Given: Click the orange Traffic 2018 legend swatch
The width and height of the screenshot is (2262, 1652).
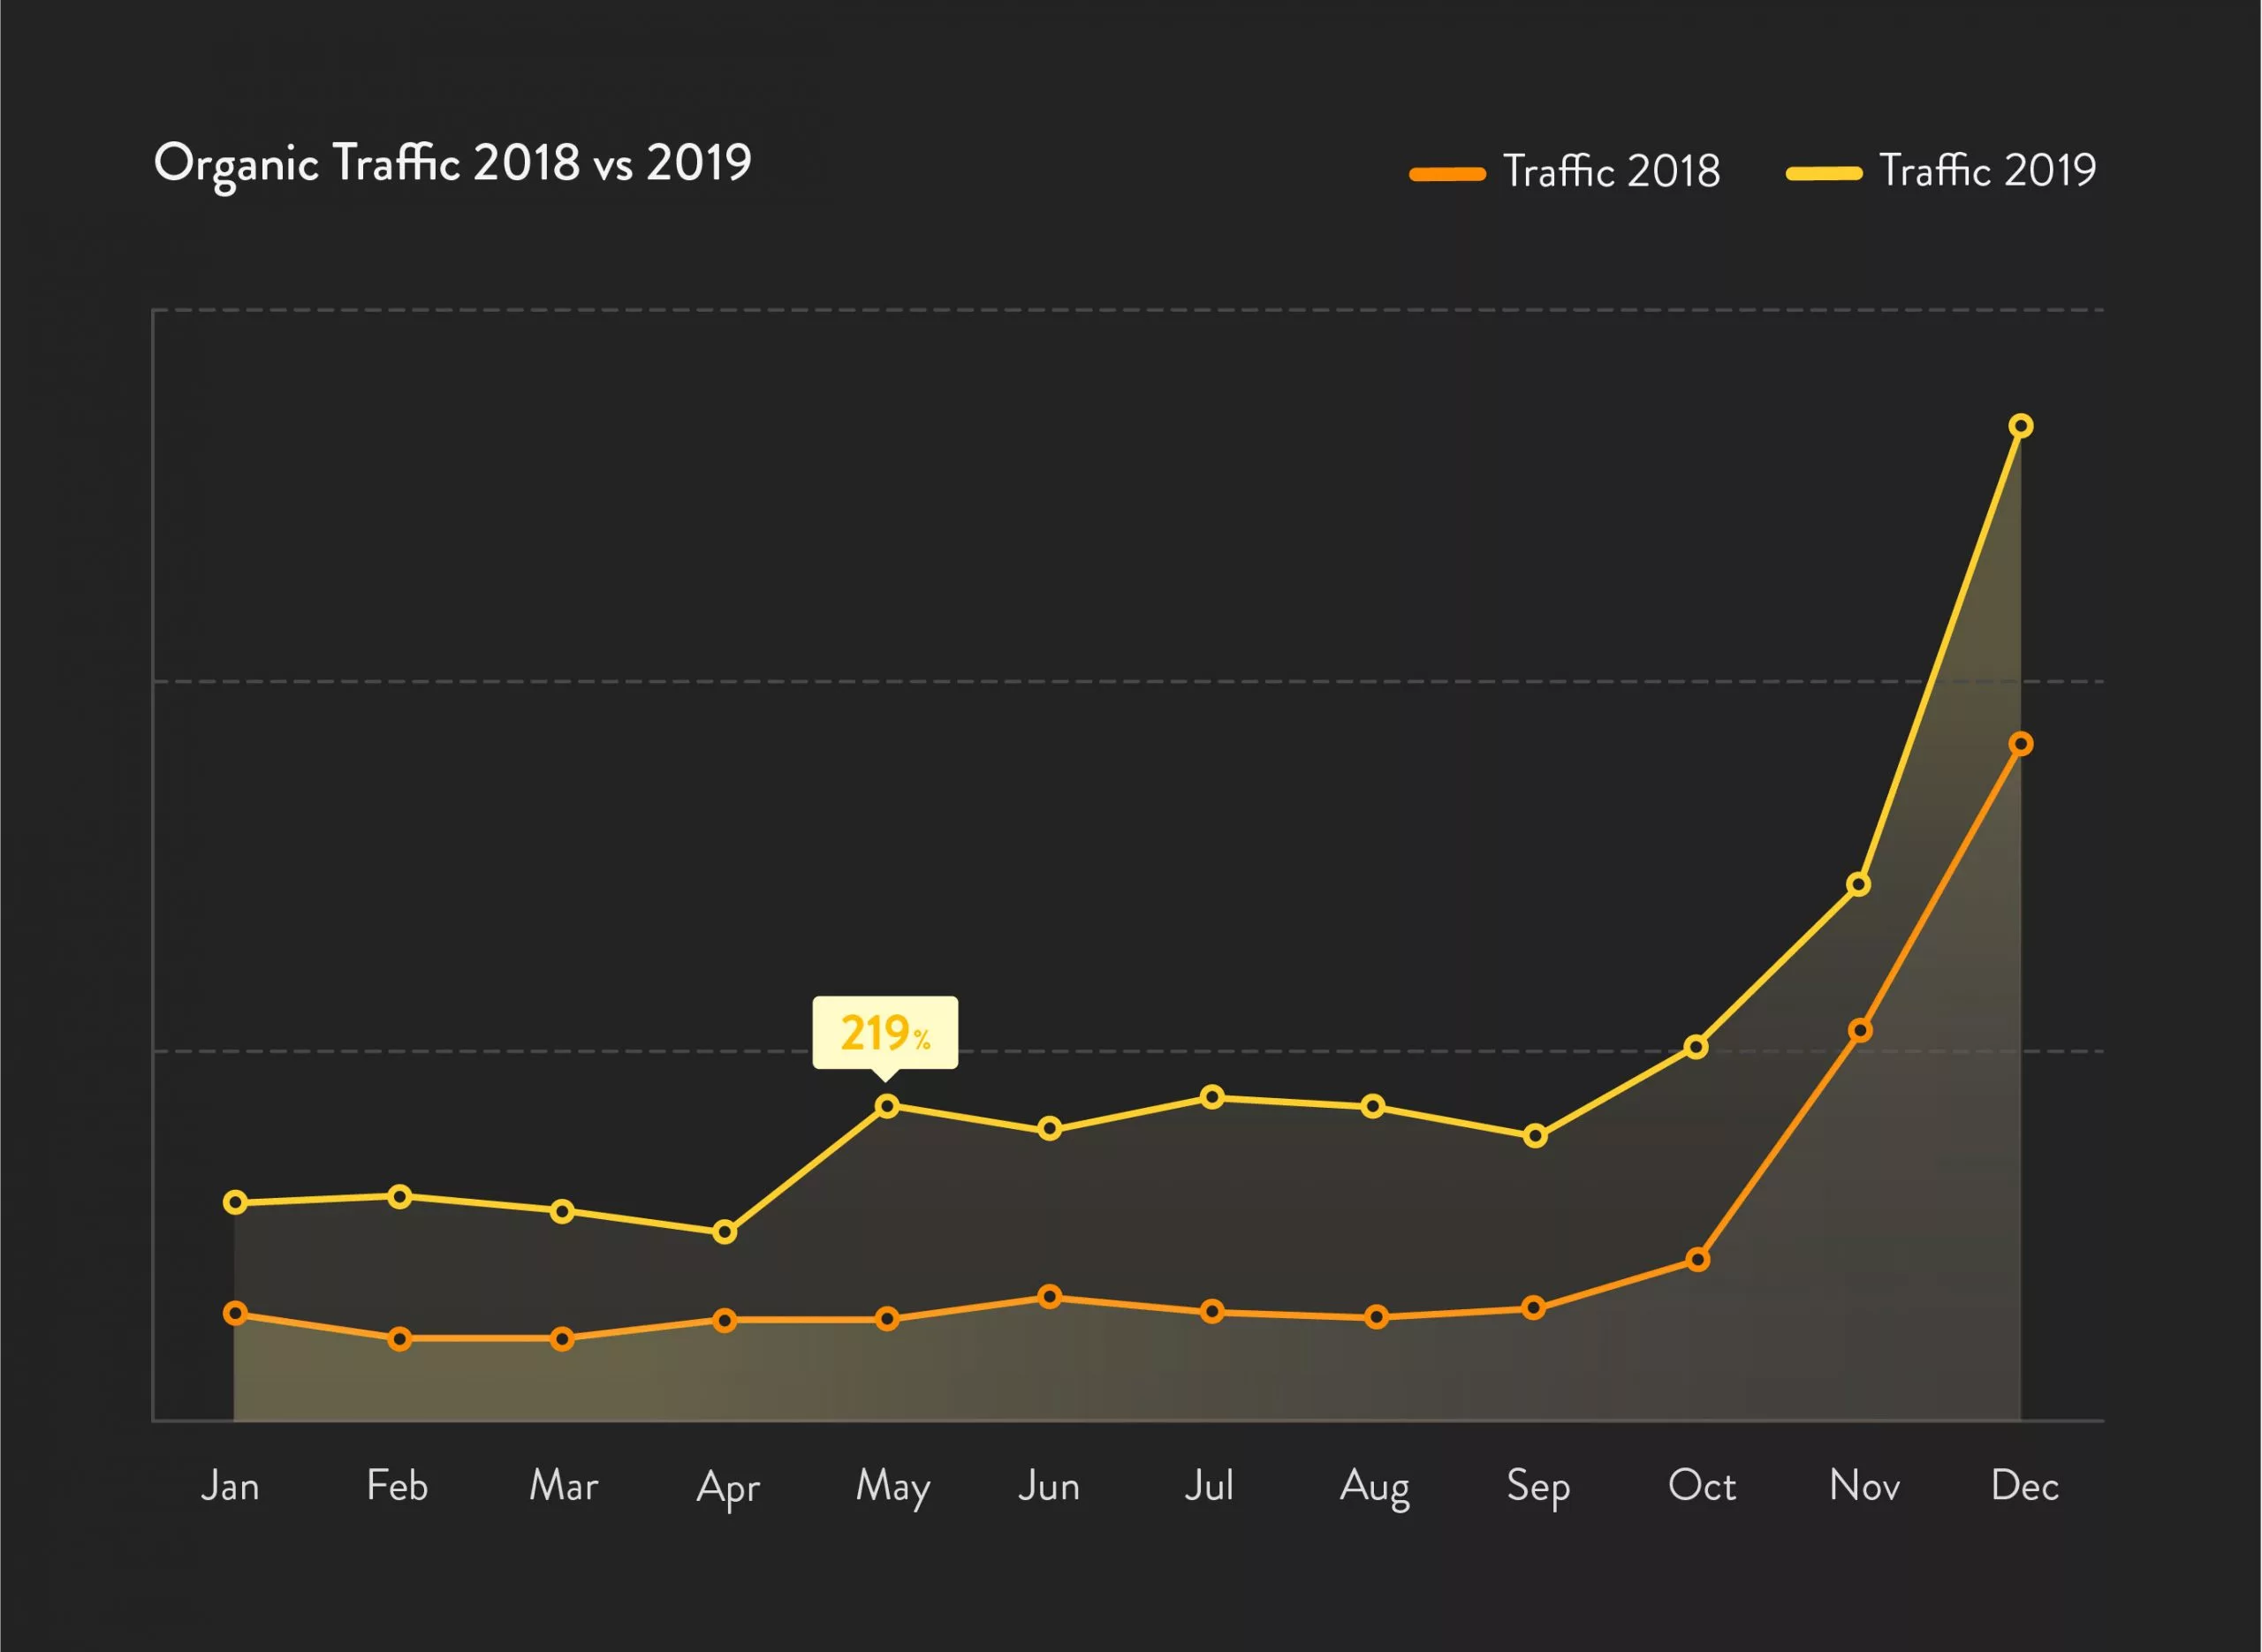Looking at the screenshot, I should pos(1447,174).
